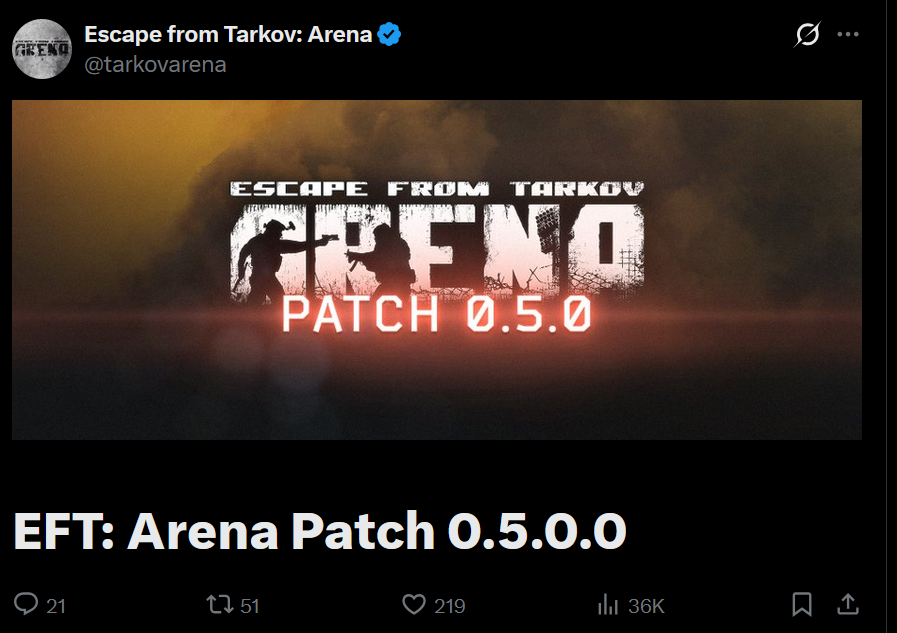This screenshot has width=897, height=633.
Task: Click the EFT: Arena Patch 0.5.0.0 headline
Action: 320,531
